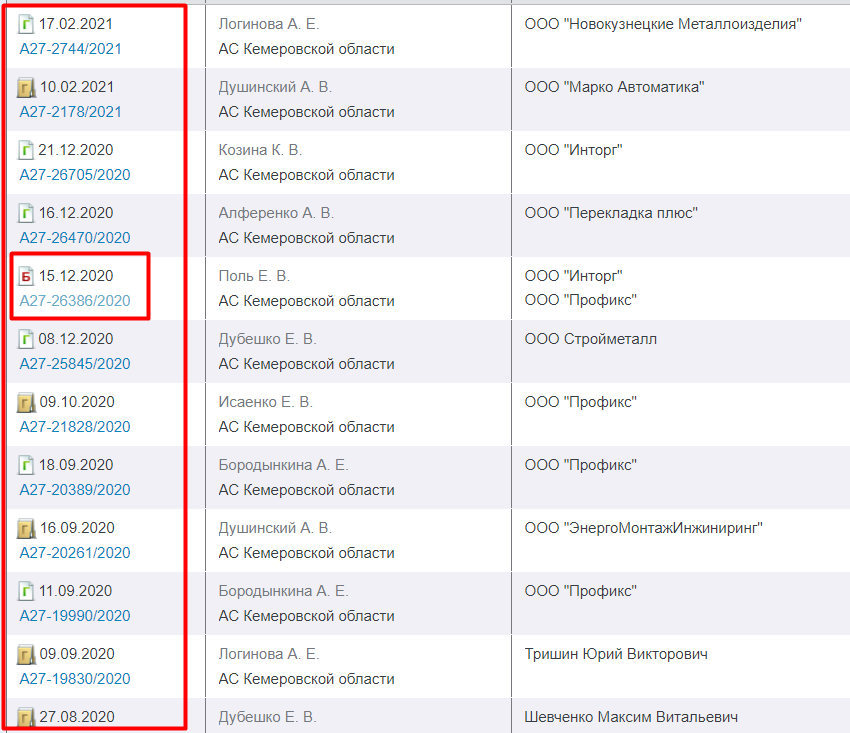Image resolution: width=850 pixels, height=733 pixels.
Task: Open case А27-25845/2020
Action: click(75, 364)
